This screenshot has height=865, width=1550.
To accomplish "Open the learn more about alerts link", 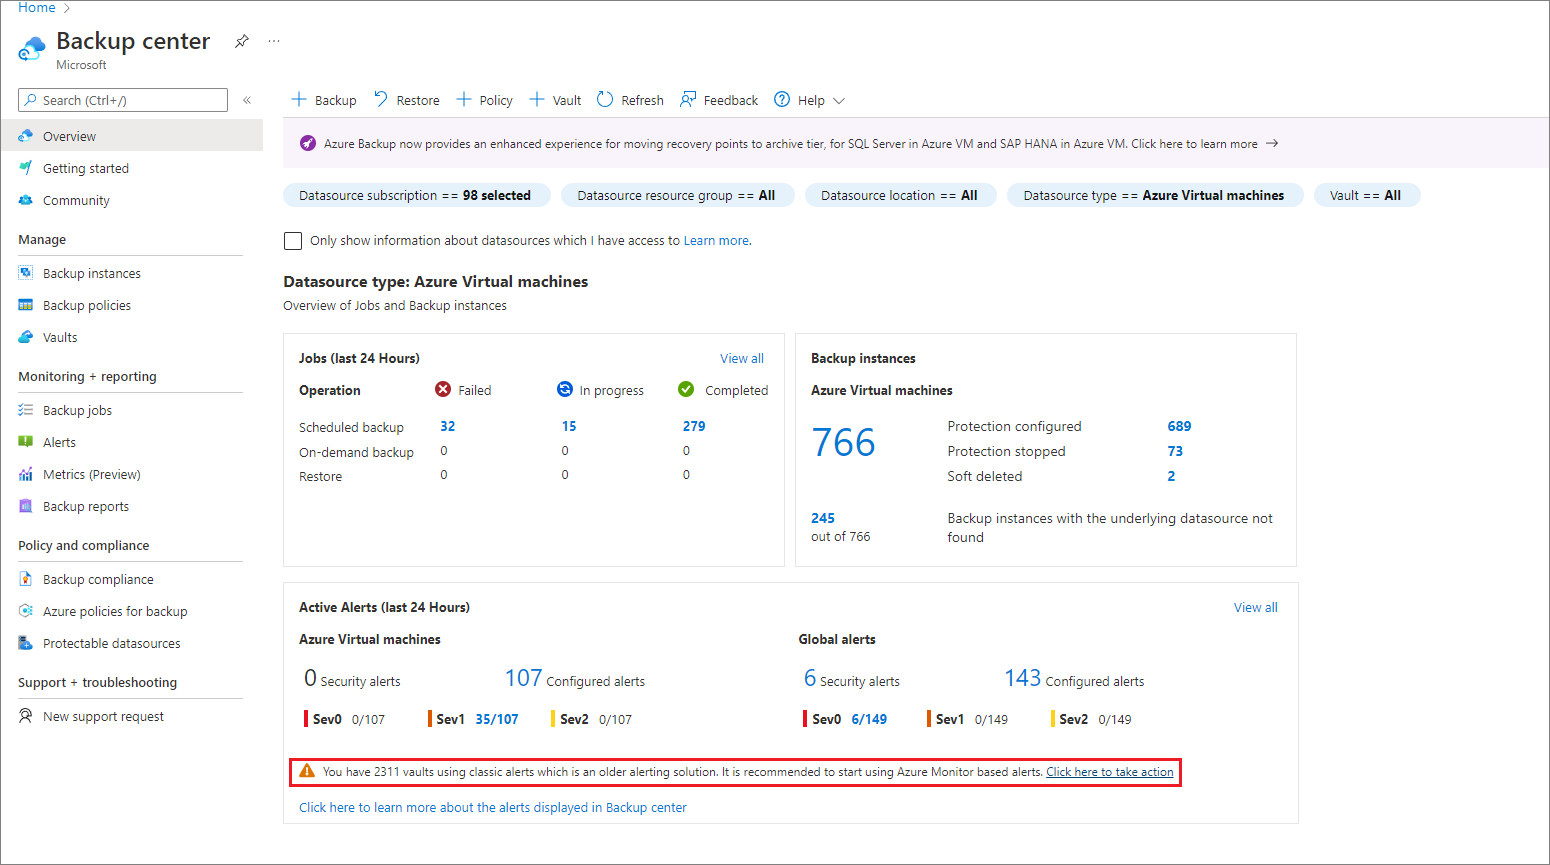I will (493, 807).
